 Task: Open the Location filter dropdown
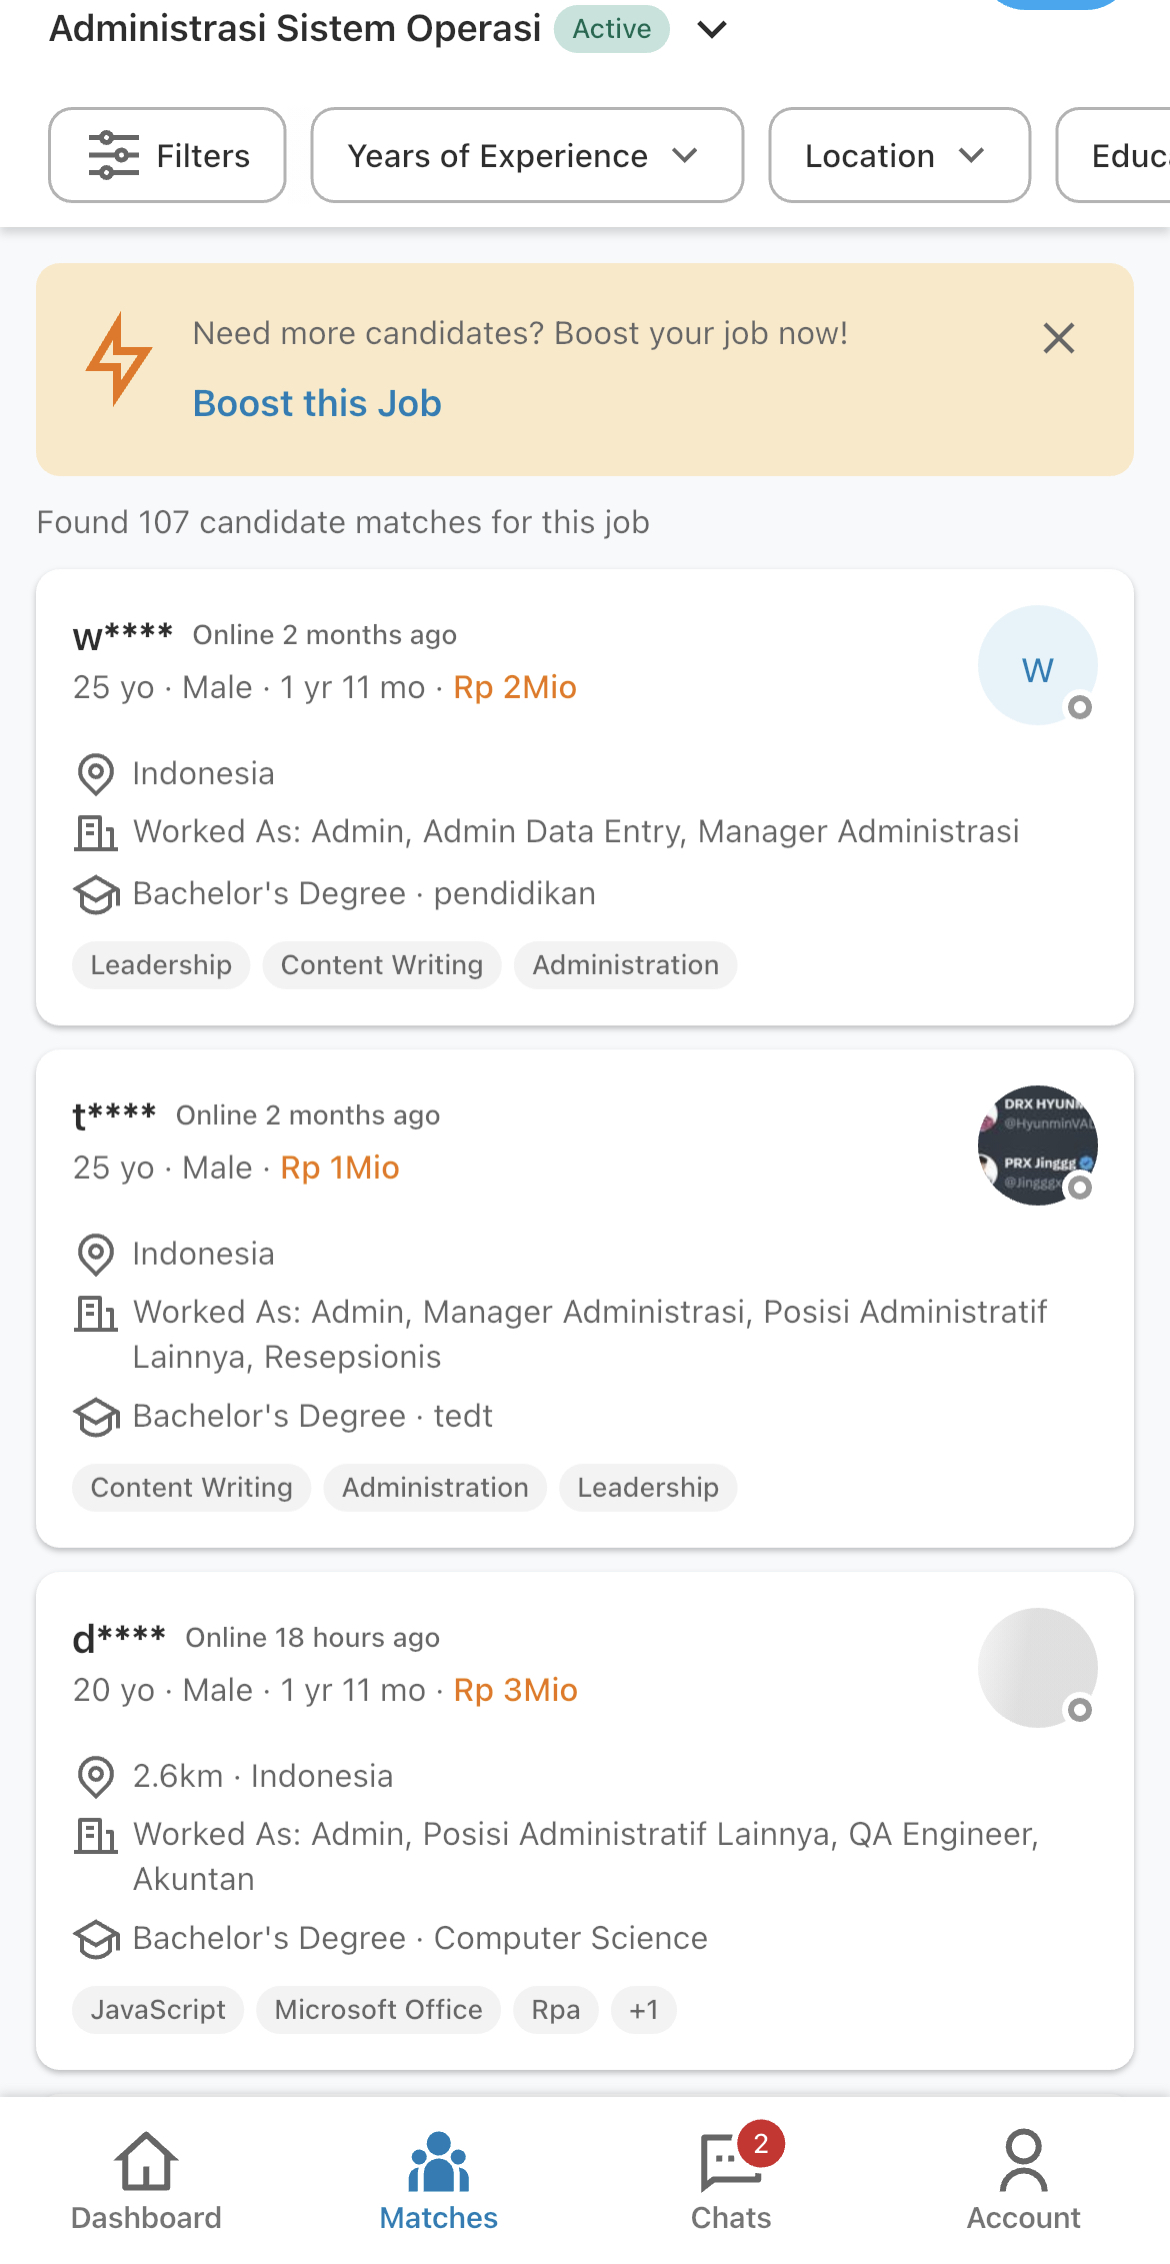click(898, 156)
